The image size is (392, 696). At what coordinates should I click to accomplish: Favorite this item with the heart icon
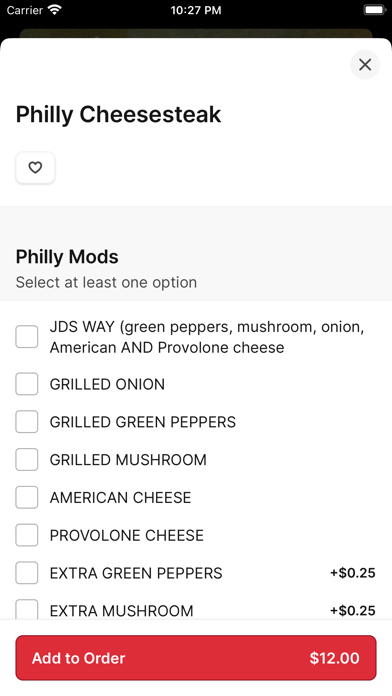point(35,168)
